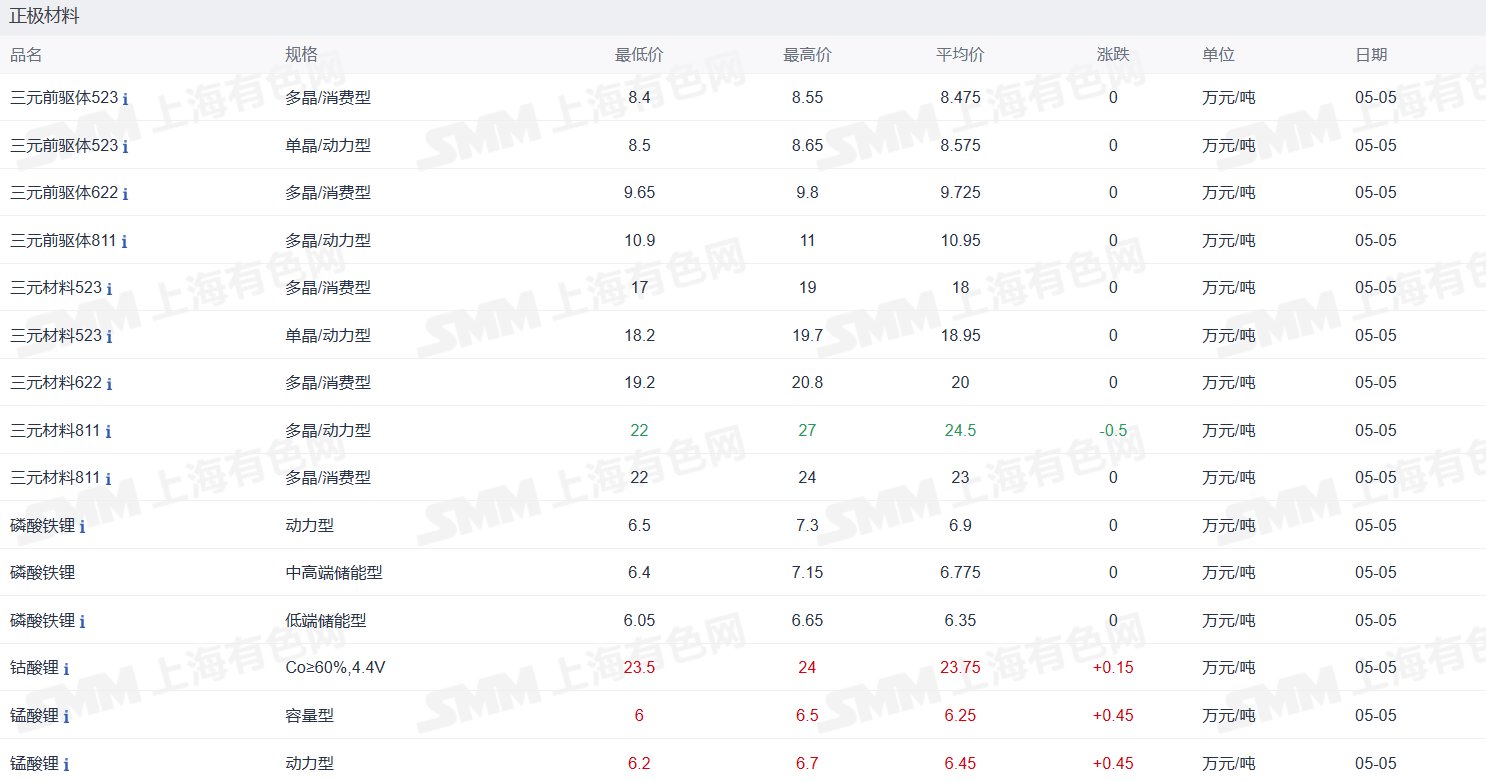Select red highest price 6.7
The width and height of the screenshot is (1486, 781).
[807, 764]
